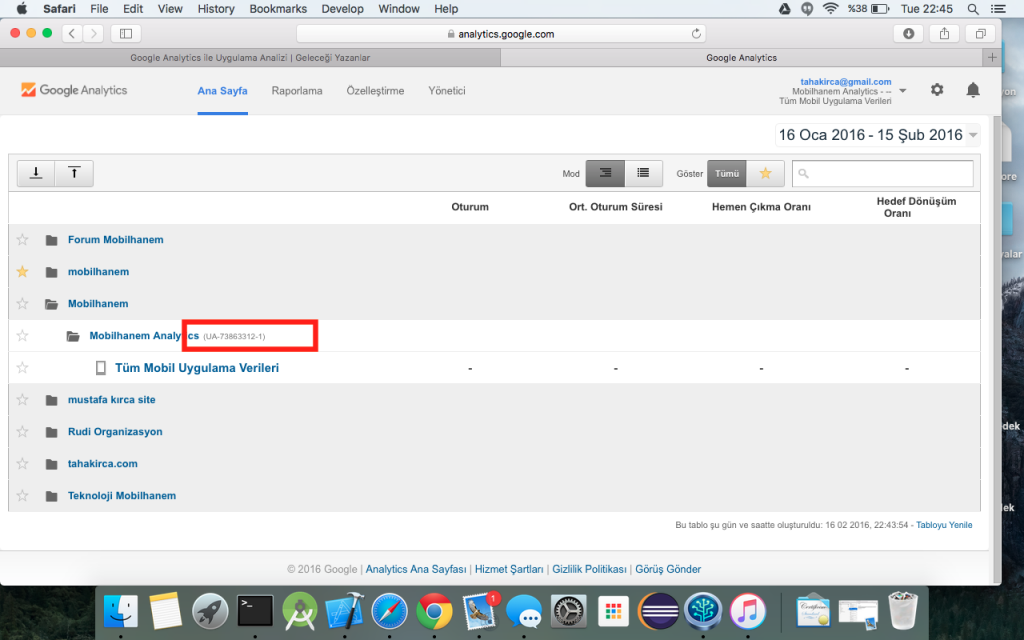Viewport: 1024px width, 640px height.
Task: Expand the mustafa kırca site folder
Action: point(52,400)
